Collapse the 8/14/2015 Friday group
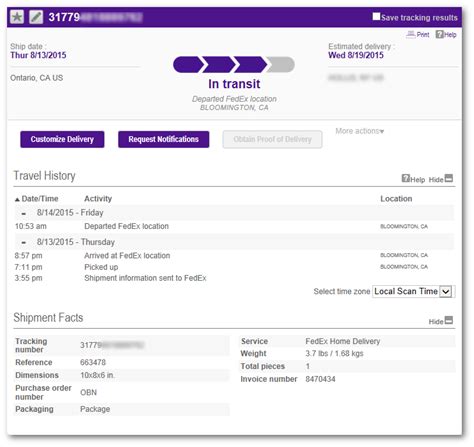Screen dimensions: 474x447 [x=24, y=213]
